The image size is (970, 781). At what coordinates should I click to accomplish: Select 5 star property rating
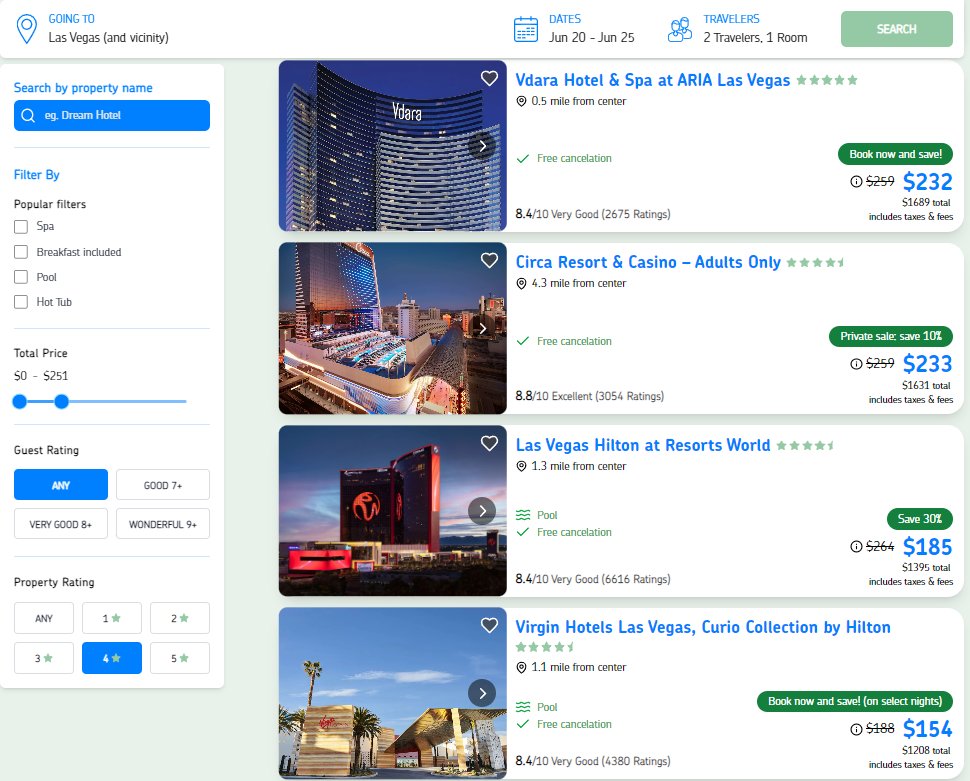[180, 658]
